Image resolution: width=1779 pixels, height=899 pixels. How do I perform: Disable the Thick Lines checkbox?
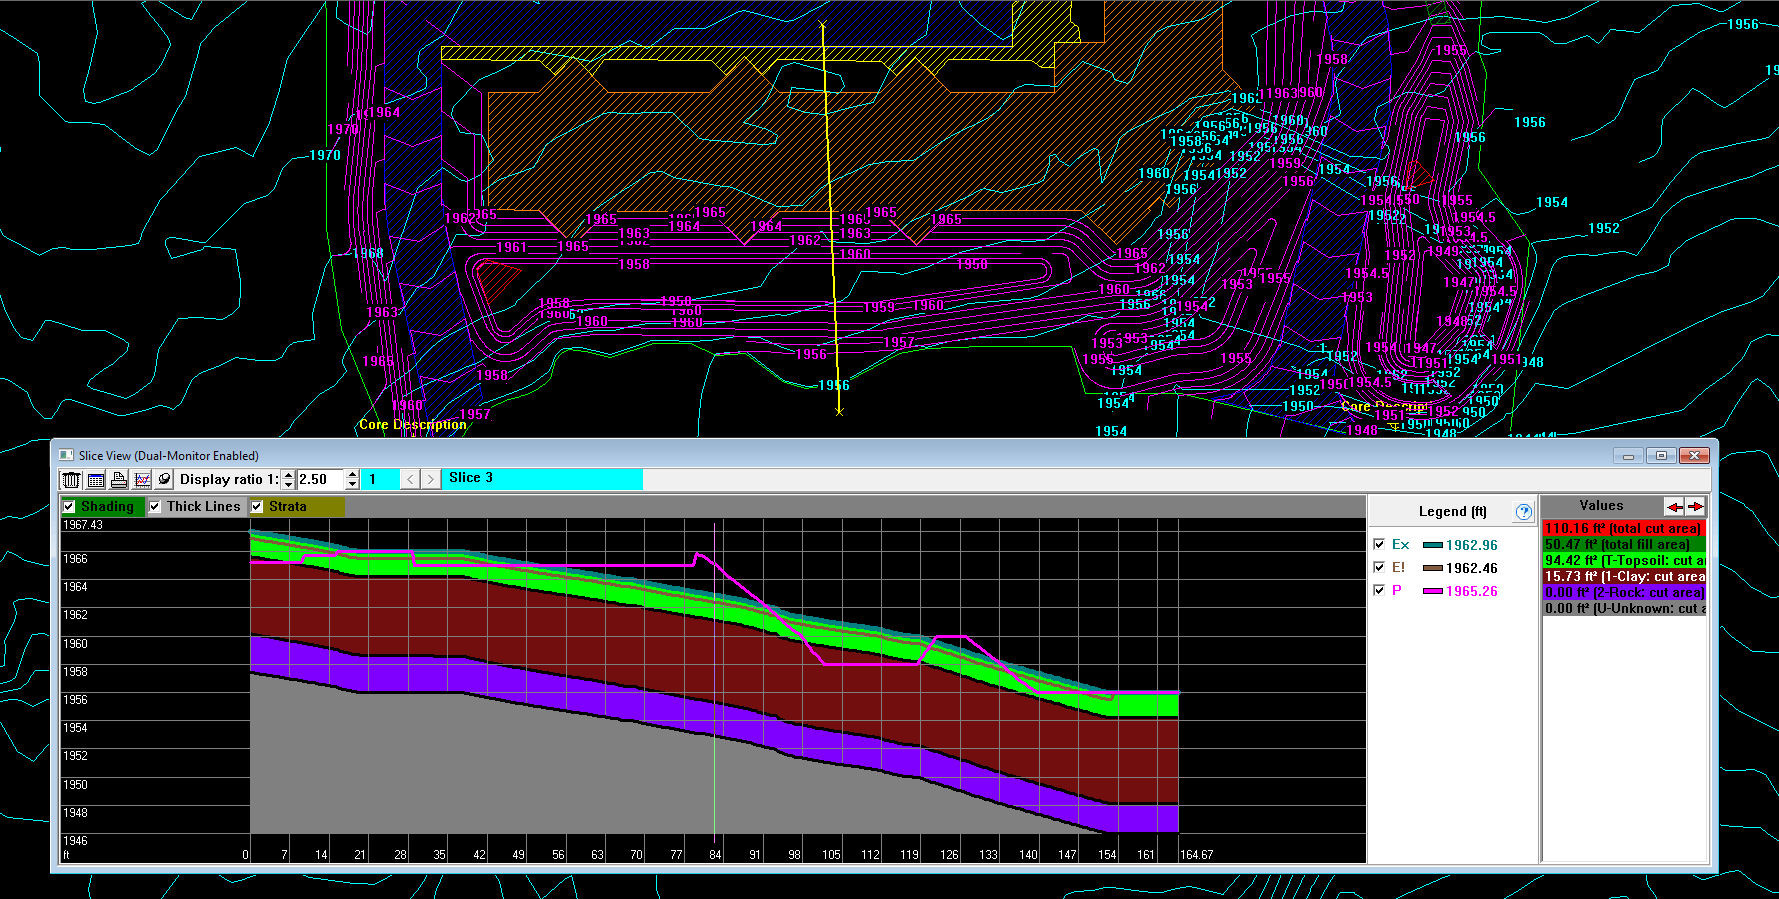coord(155,507)
